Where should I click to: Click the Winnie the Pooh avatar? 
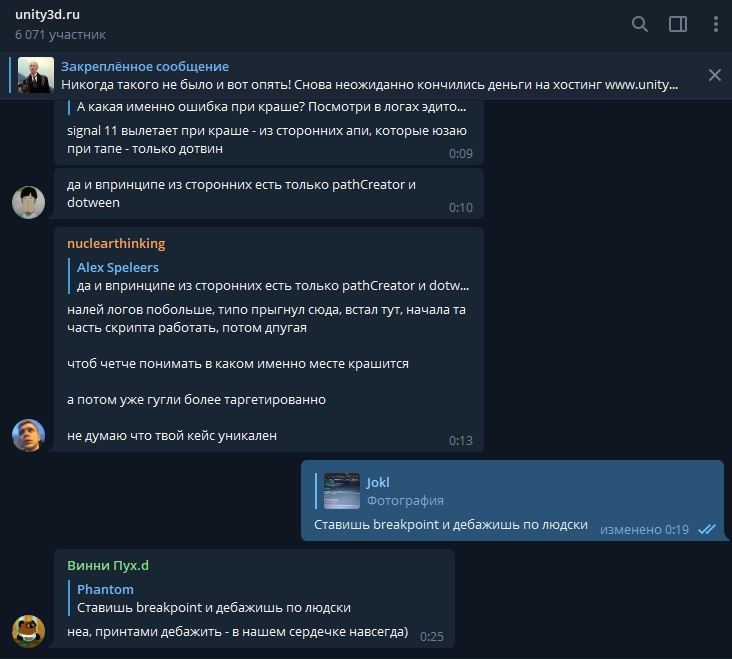point(28,631)
